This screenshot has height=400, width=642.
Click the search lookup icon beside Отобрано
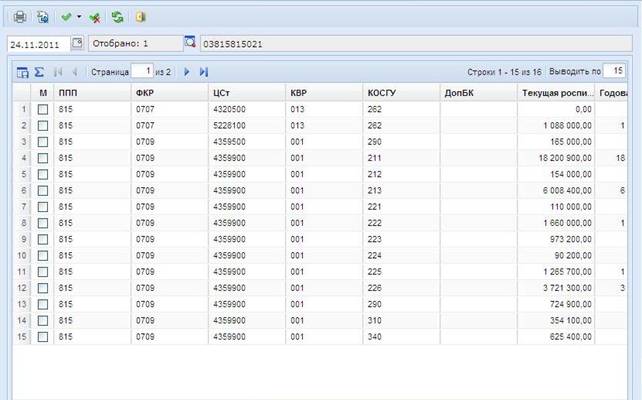pos(190,42)
